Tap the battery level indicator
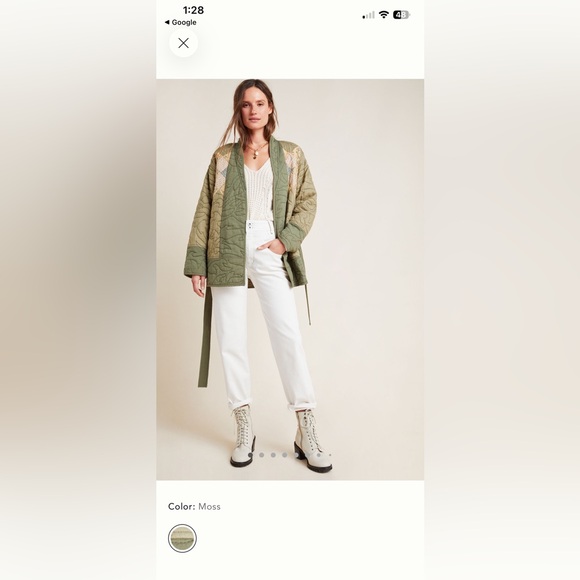 (401, 15)
